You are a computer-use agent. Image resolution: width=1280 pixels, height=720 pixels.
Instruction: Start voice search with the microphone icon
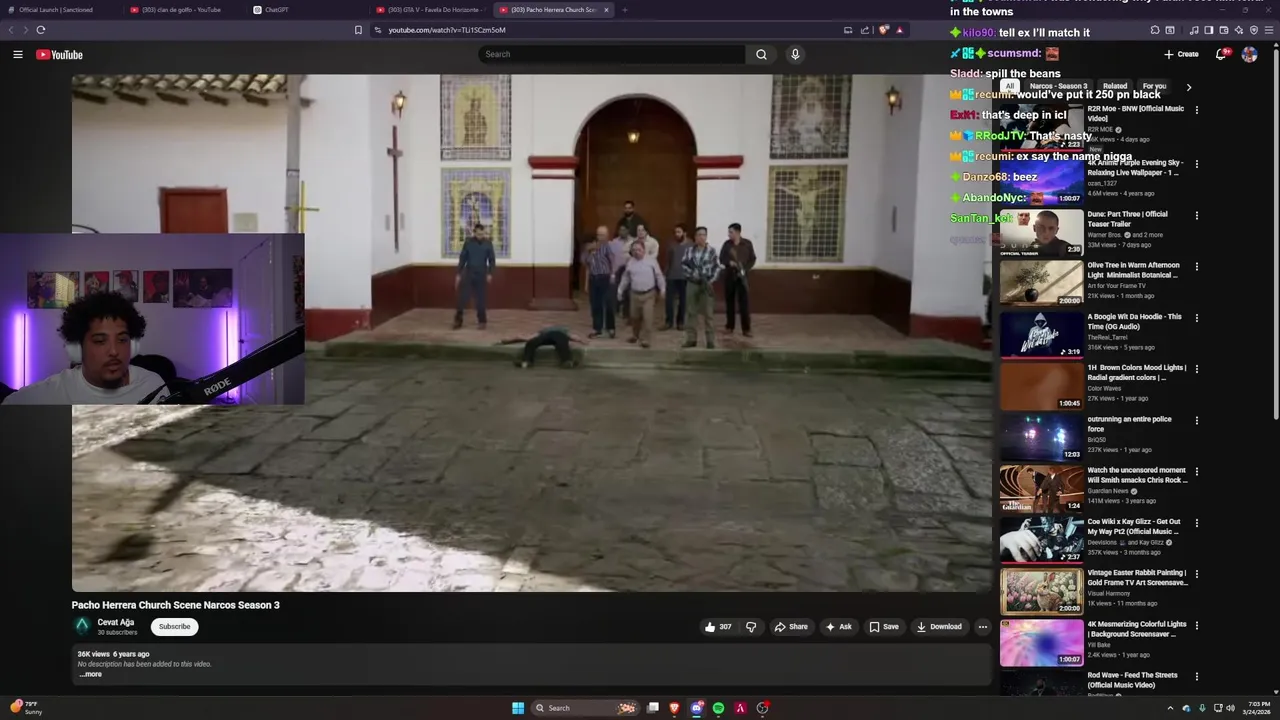(x=795, y=54)
